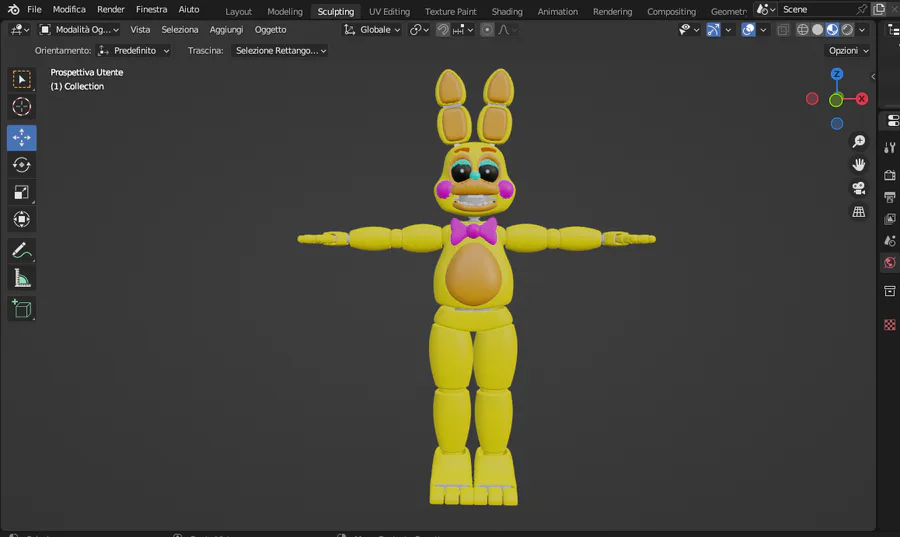This screenshot has height=537, width=900.
Task: Open visibility and selectability filter dropdown
Action: 689,30
